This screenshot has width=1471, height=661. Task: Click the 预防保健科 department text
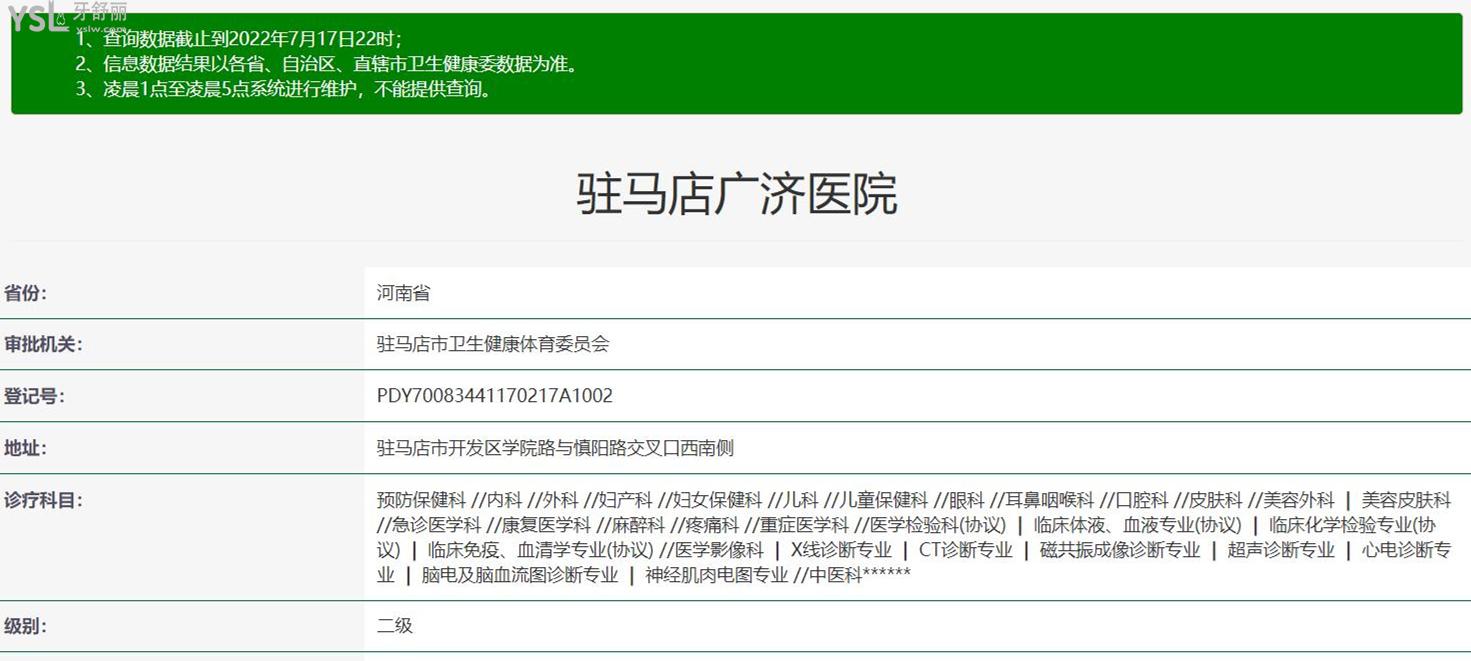click(421, 500)
